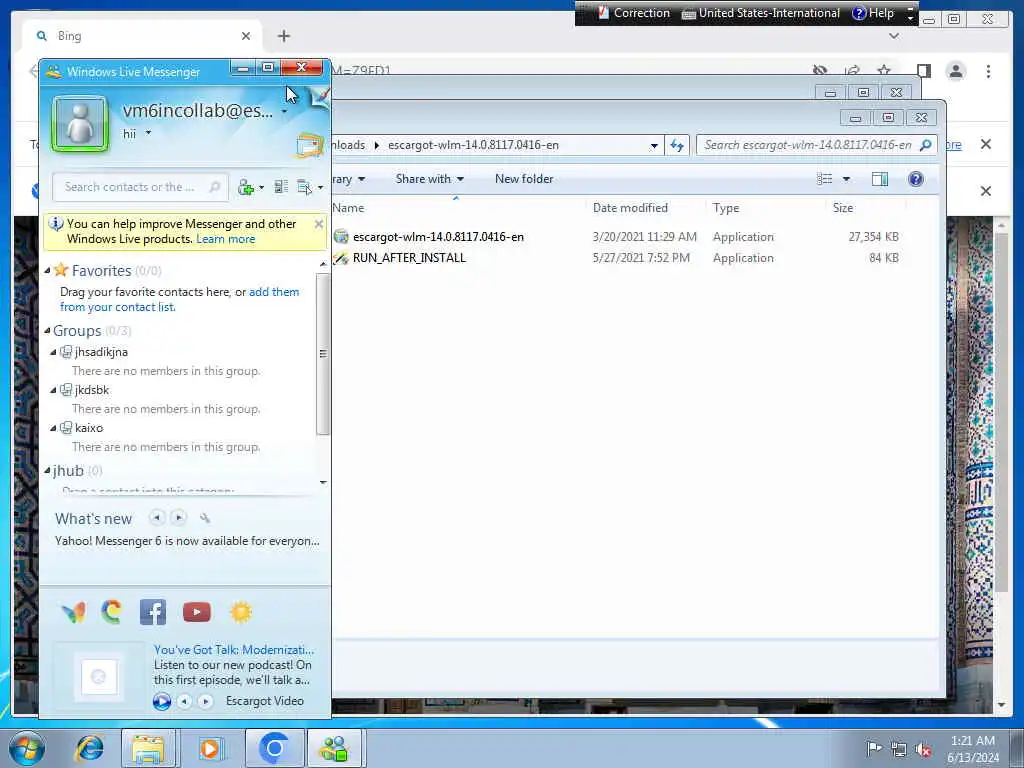
Task: Open the Messenger email inbox icon
Action: (309, 145)
